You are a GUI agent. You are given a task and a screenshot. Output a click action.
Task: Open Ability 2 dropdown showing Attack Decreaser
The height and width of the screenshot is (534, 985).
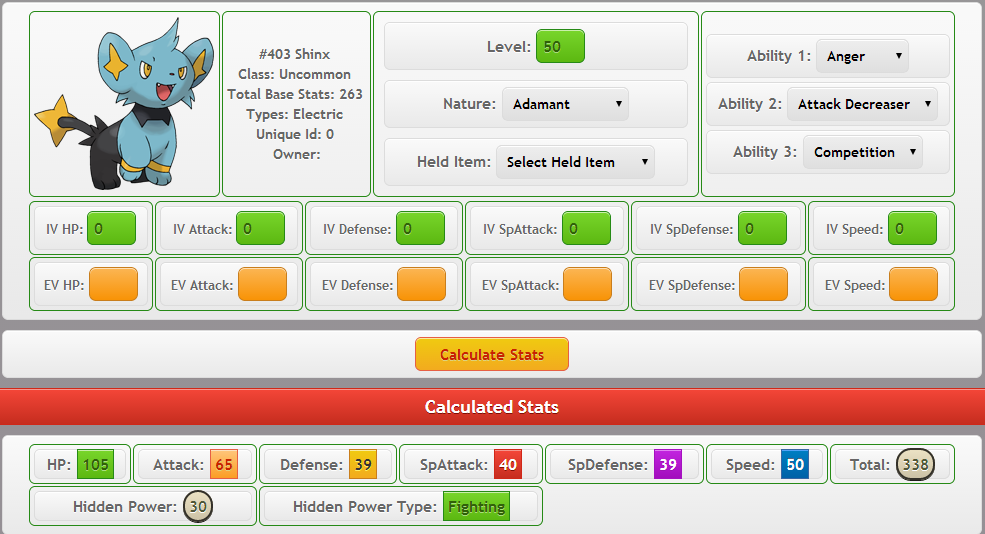[862, 104]
